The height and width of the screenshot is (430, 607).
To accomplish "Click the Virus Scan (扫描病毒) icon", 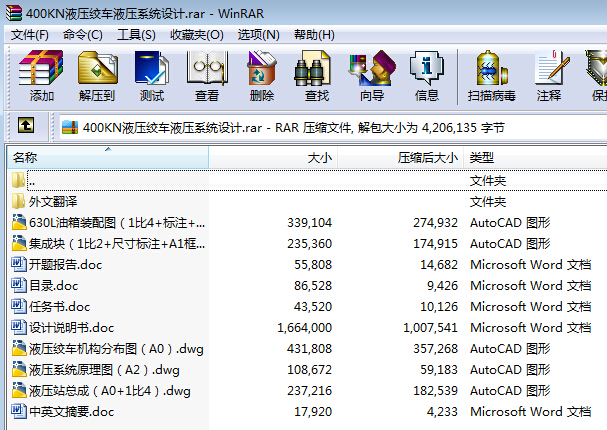I will pos(491,68).
